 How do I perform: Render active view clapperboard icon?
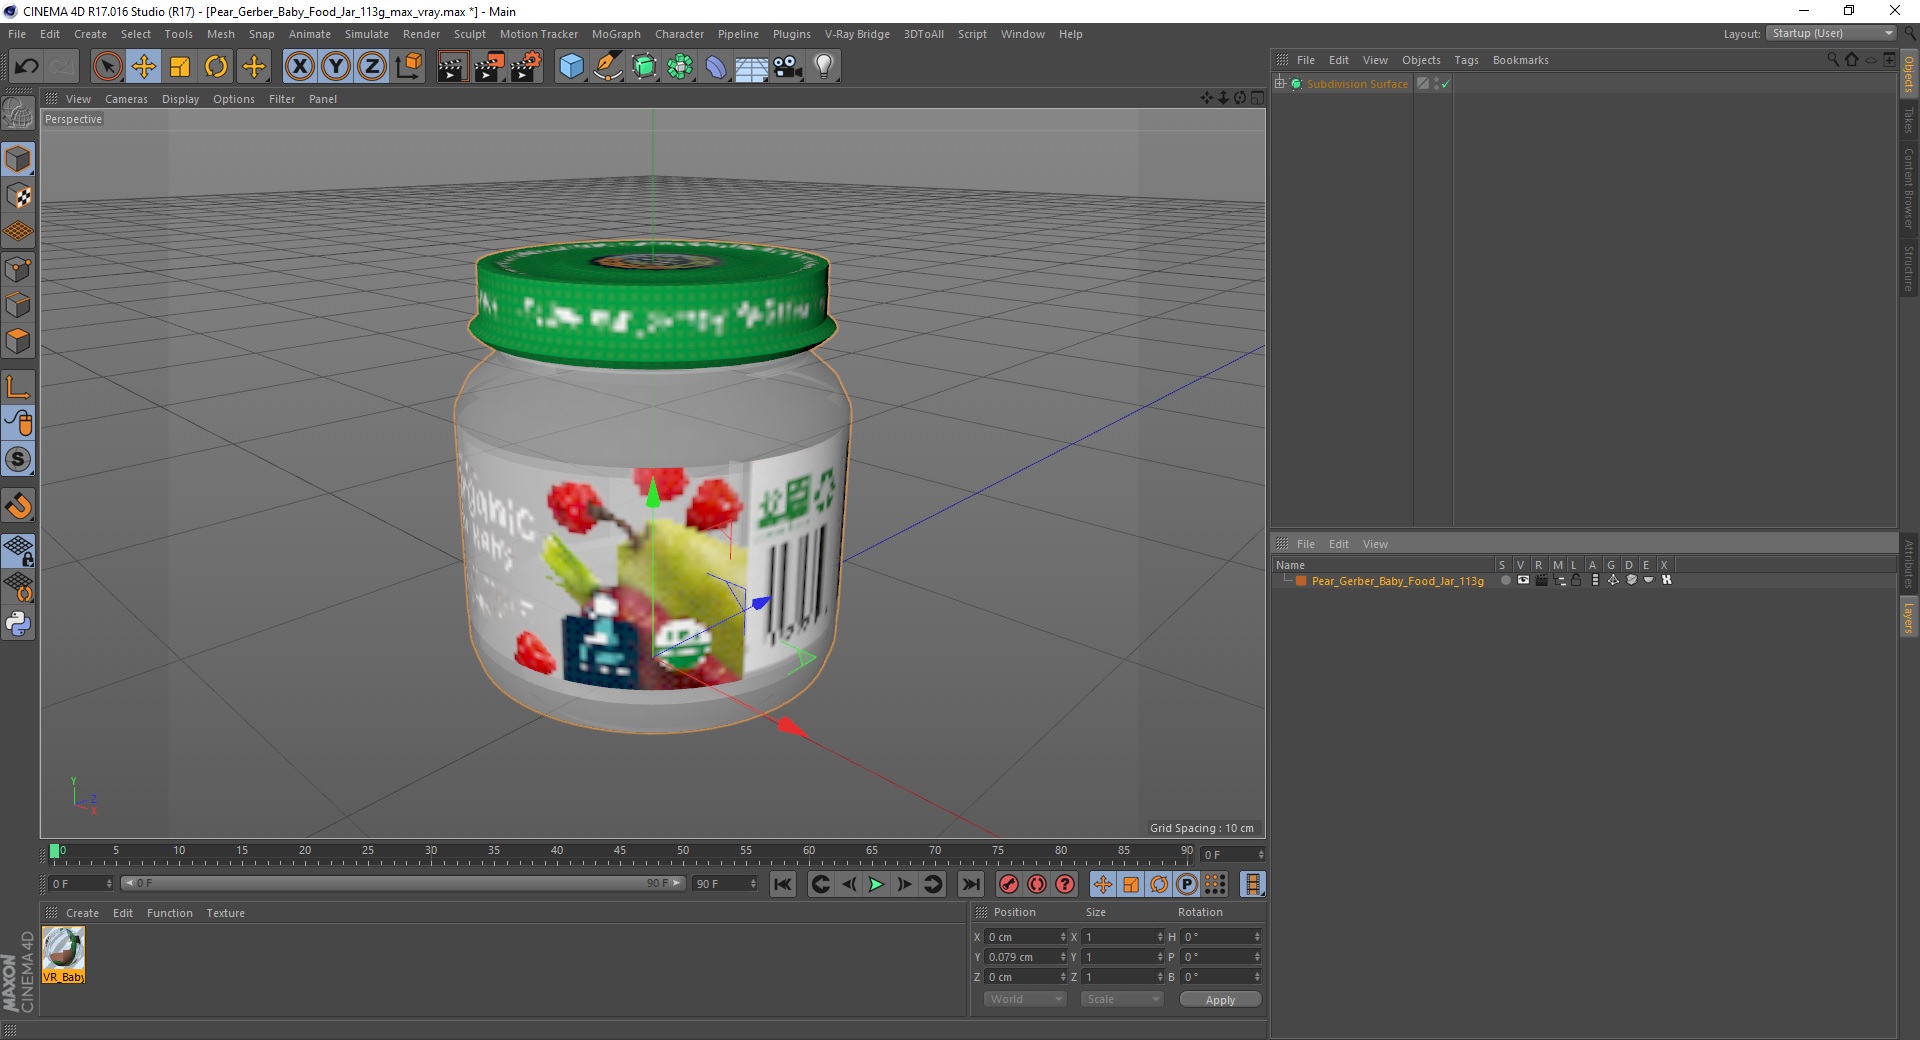click(x=452, y=67)
